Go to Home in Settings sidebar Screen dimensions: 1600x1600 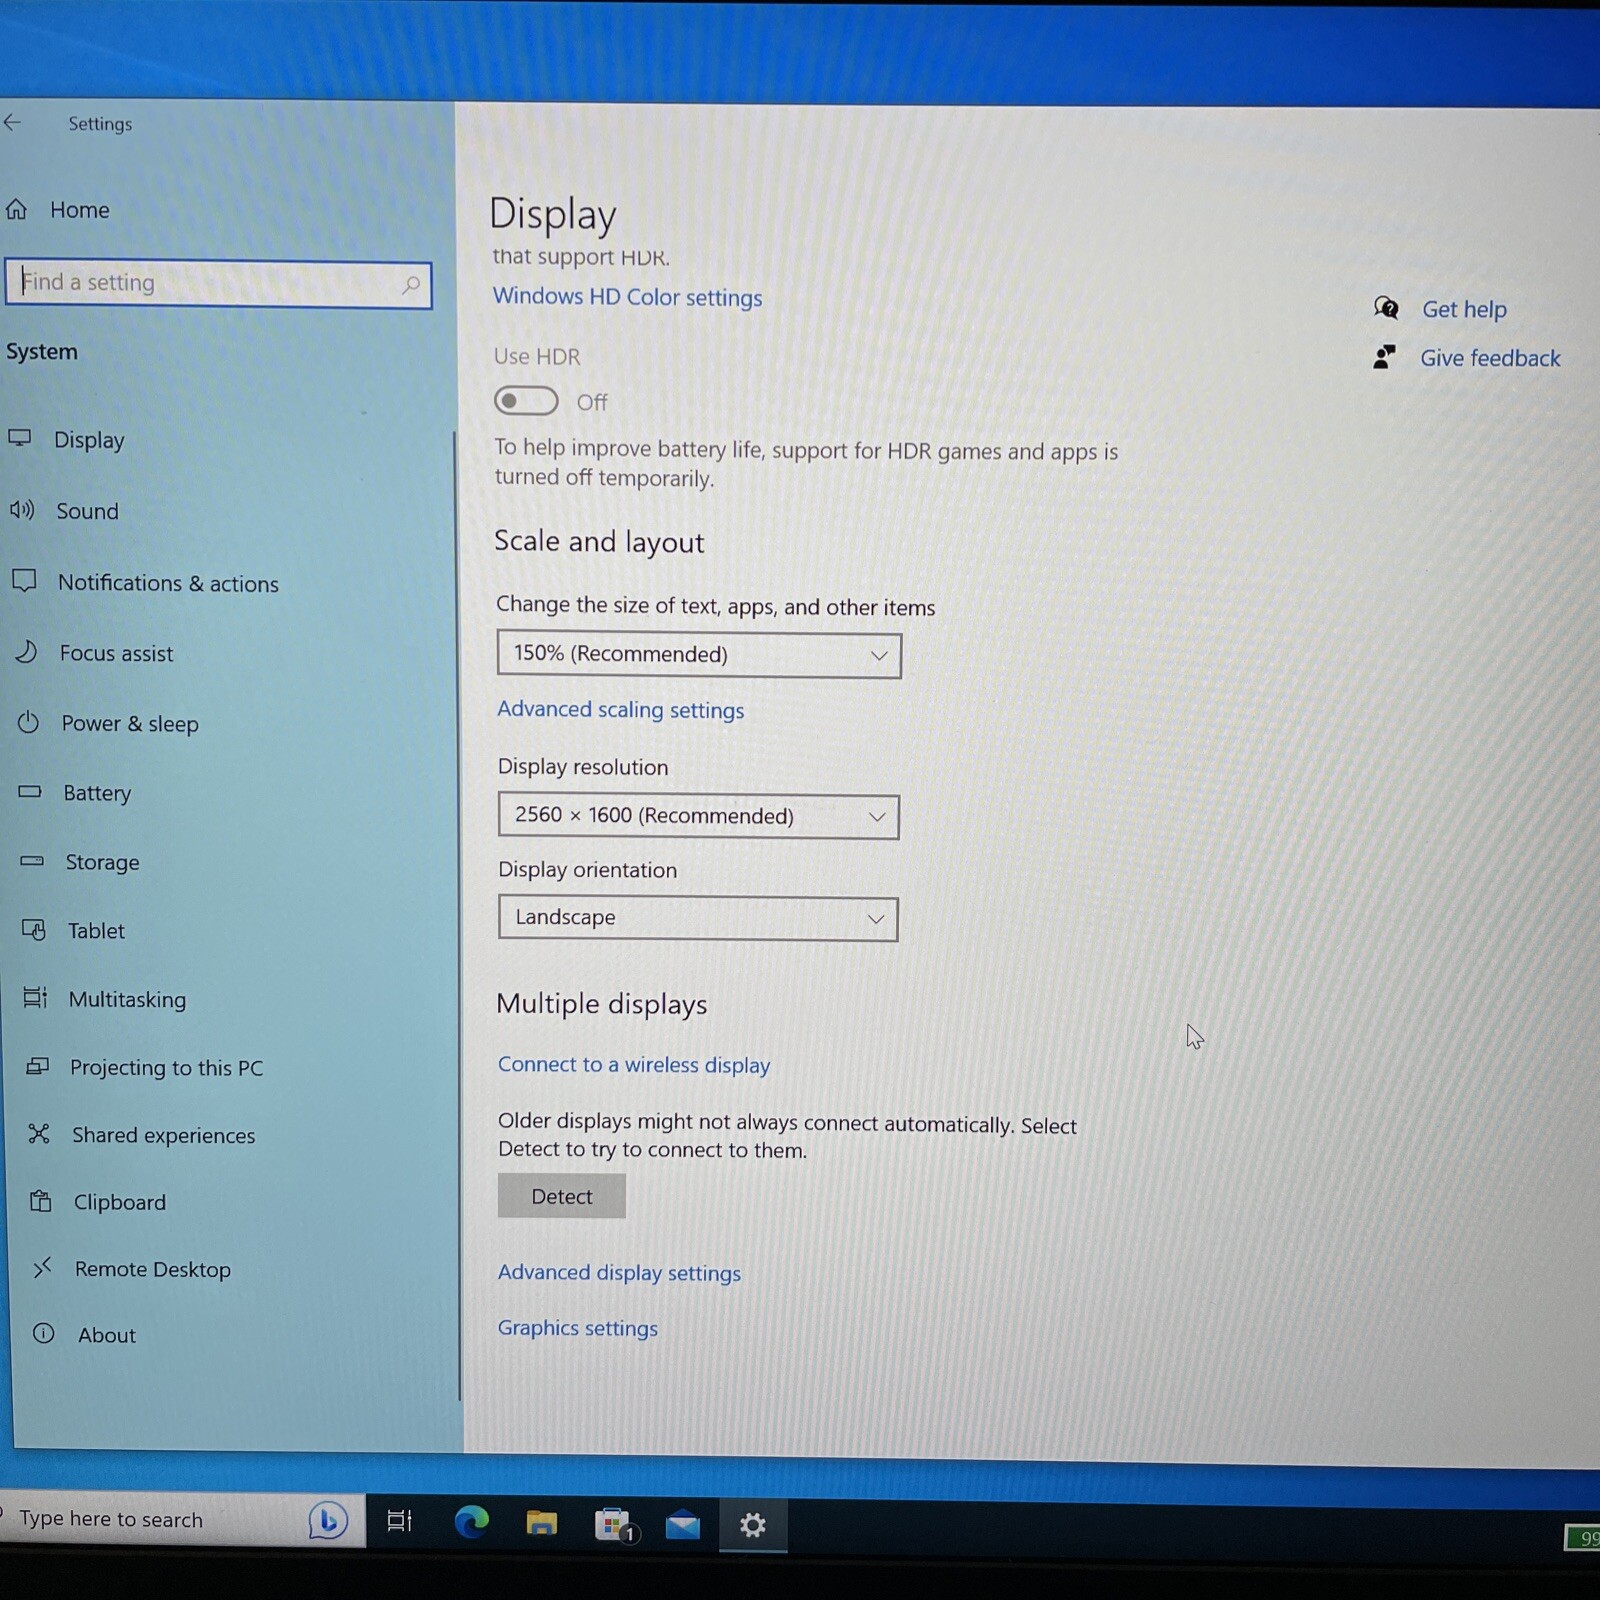(80, 210)
